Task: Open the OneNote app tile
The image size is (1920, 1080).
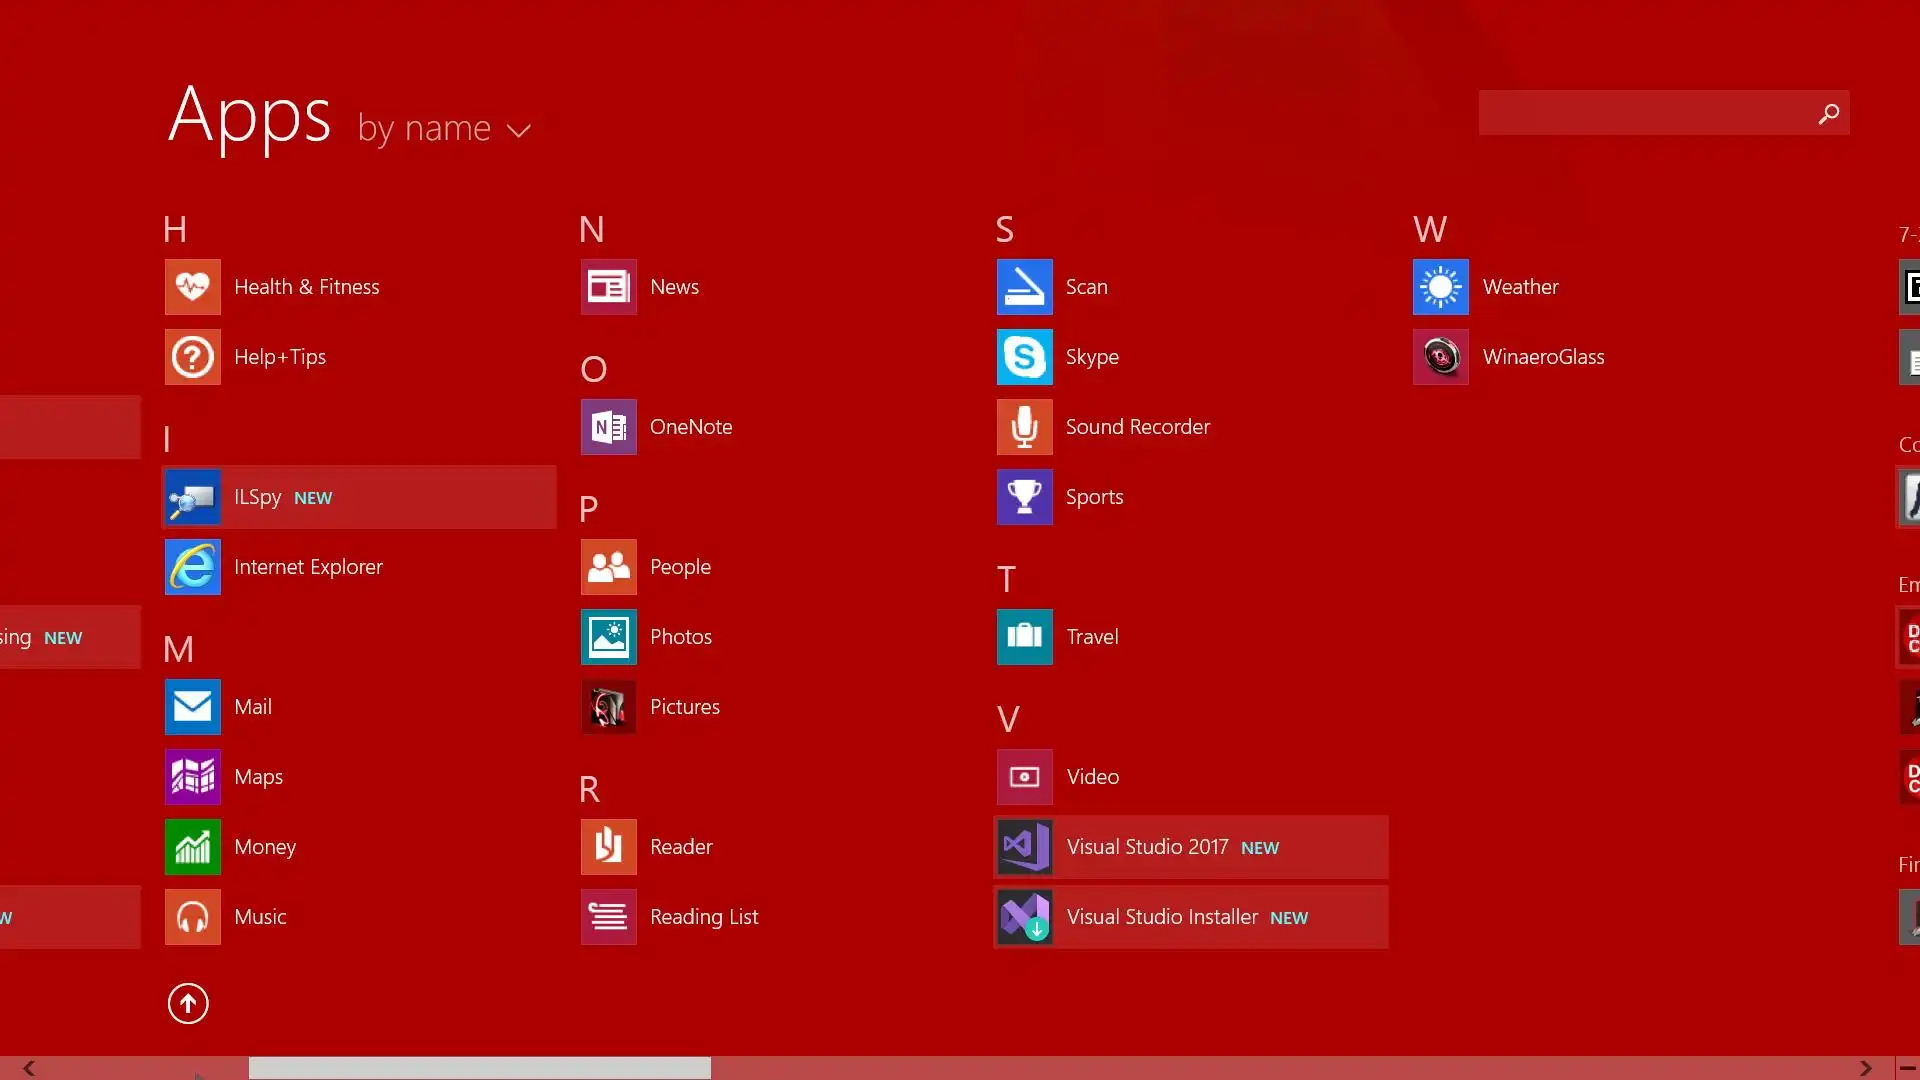Action: (608, 427)
